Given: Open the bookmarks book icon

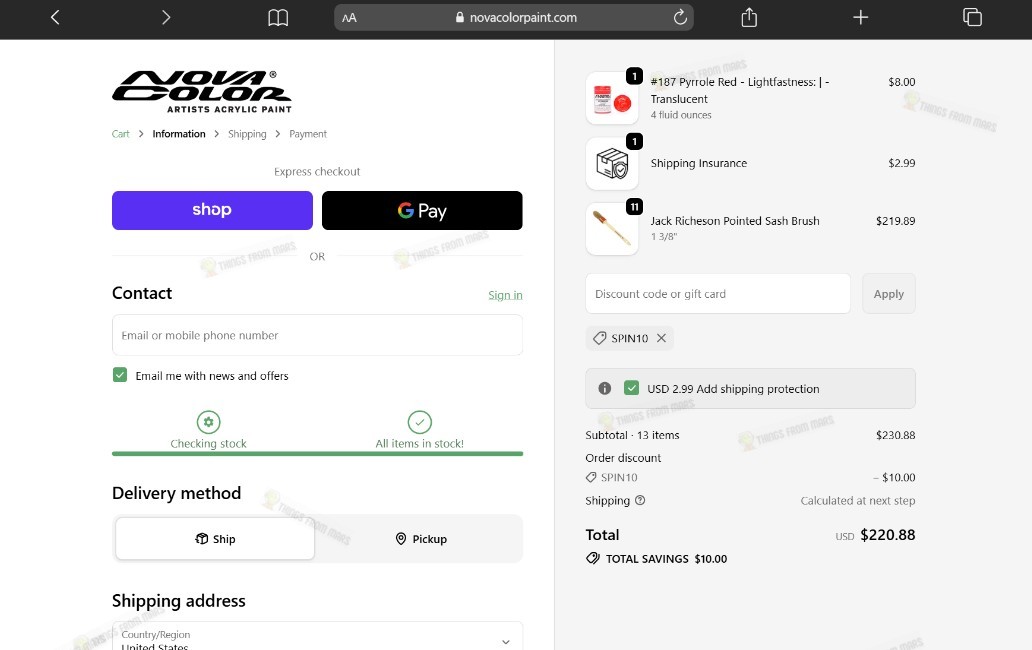Looking at the screenshot, I should (x=278, y=18).
